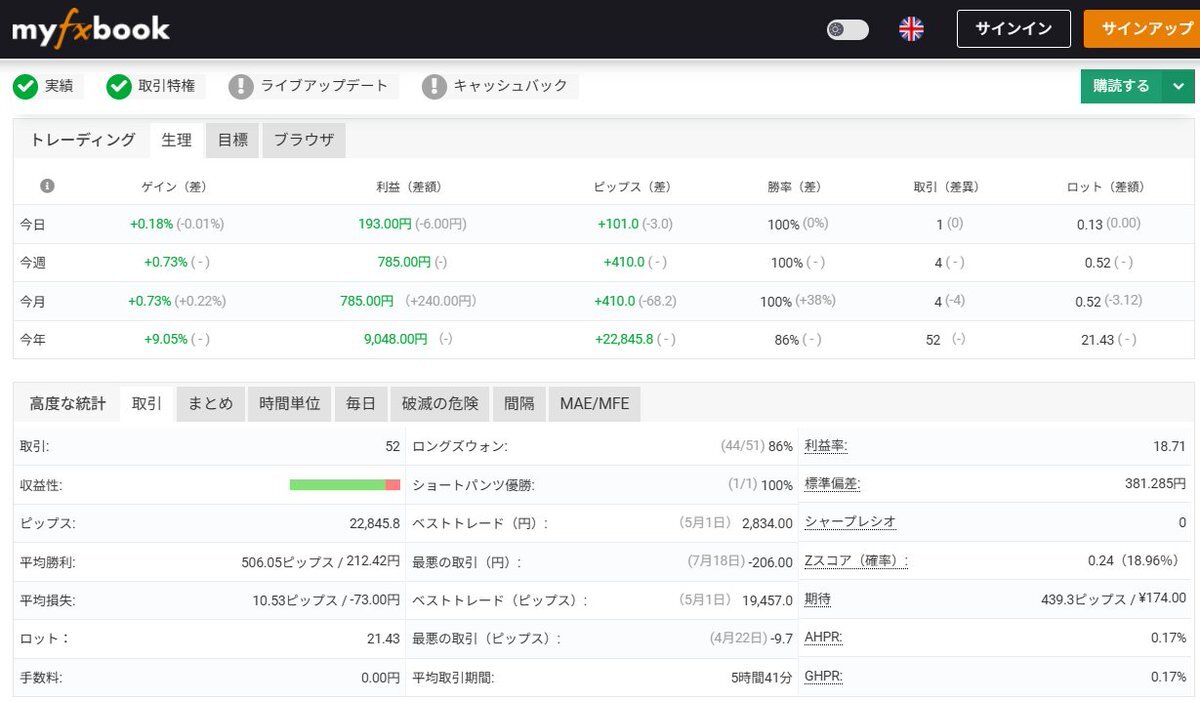Switch to the 破滅の危険 tab
The height and width of the screenshot is (701, 1200).
[440, 404]
